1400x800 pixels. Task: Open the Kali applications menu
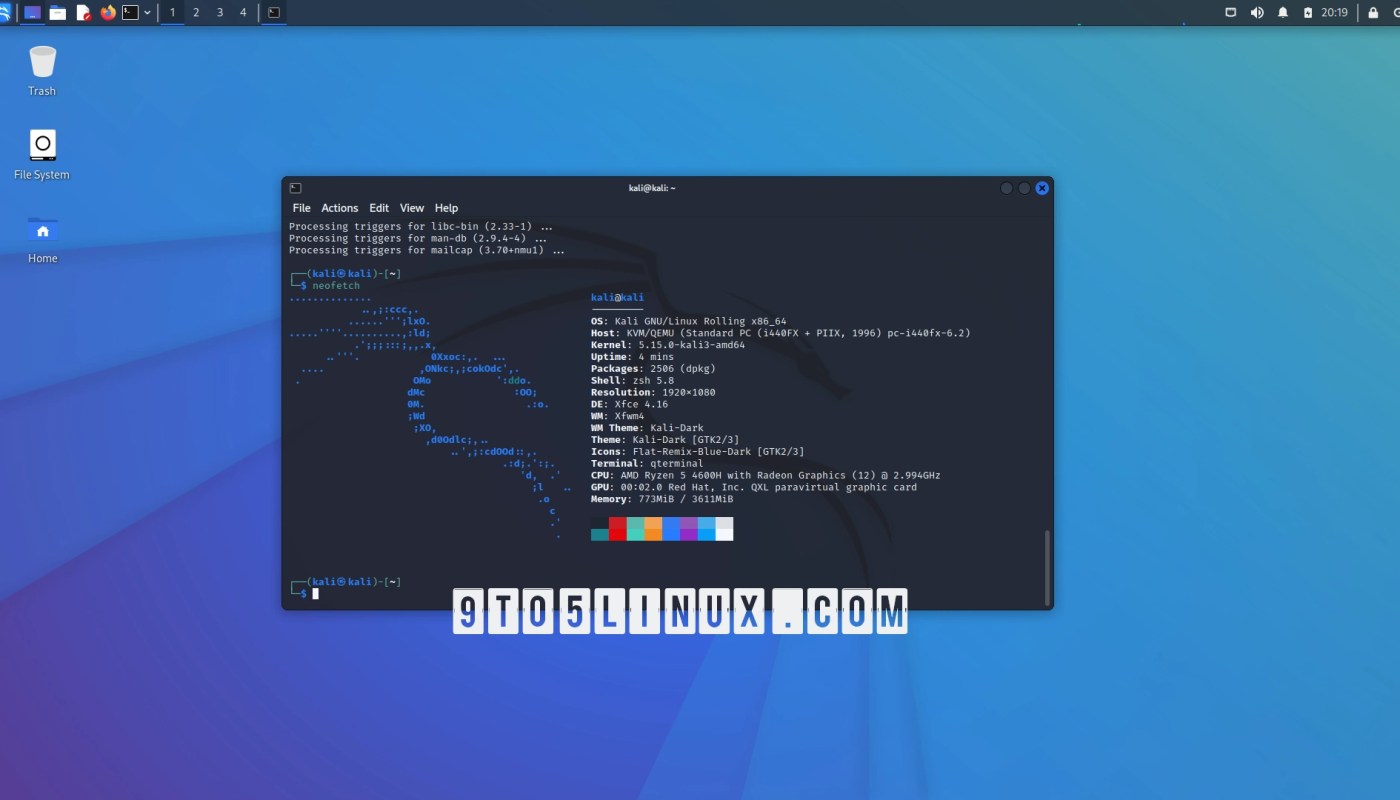click(x=5, y=13)
